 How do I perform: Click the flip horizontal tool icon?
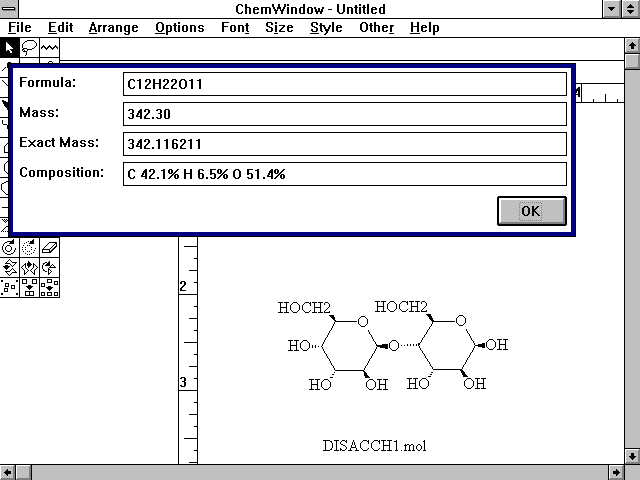[29, 267]
